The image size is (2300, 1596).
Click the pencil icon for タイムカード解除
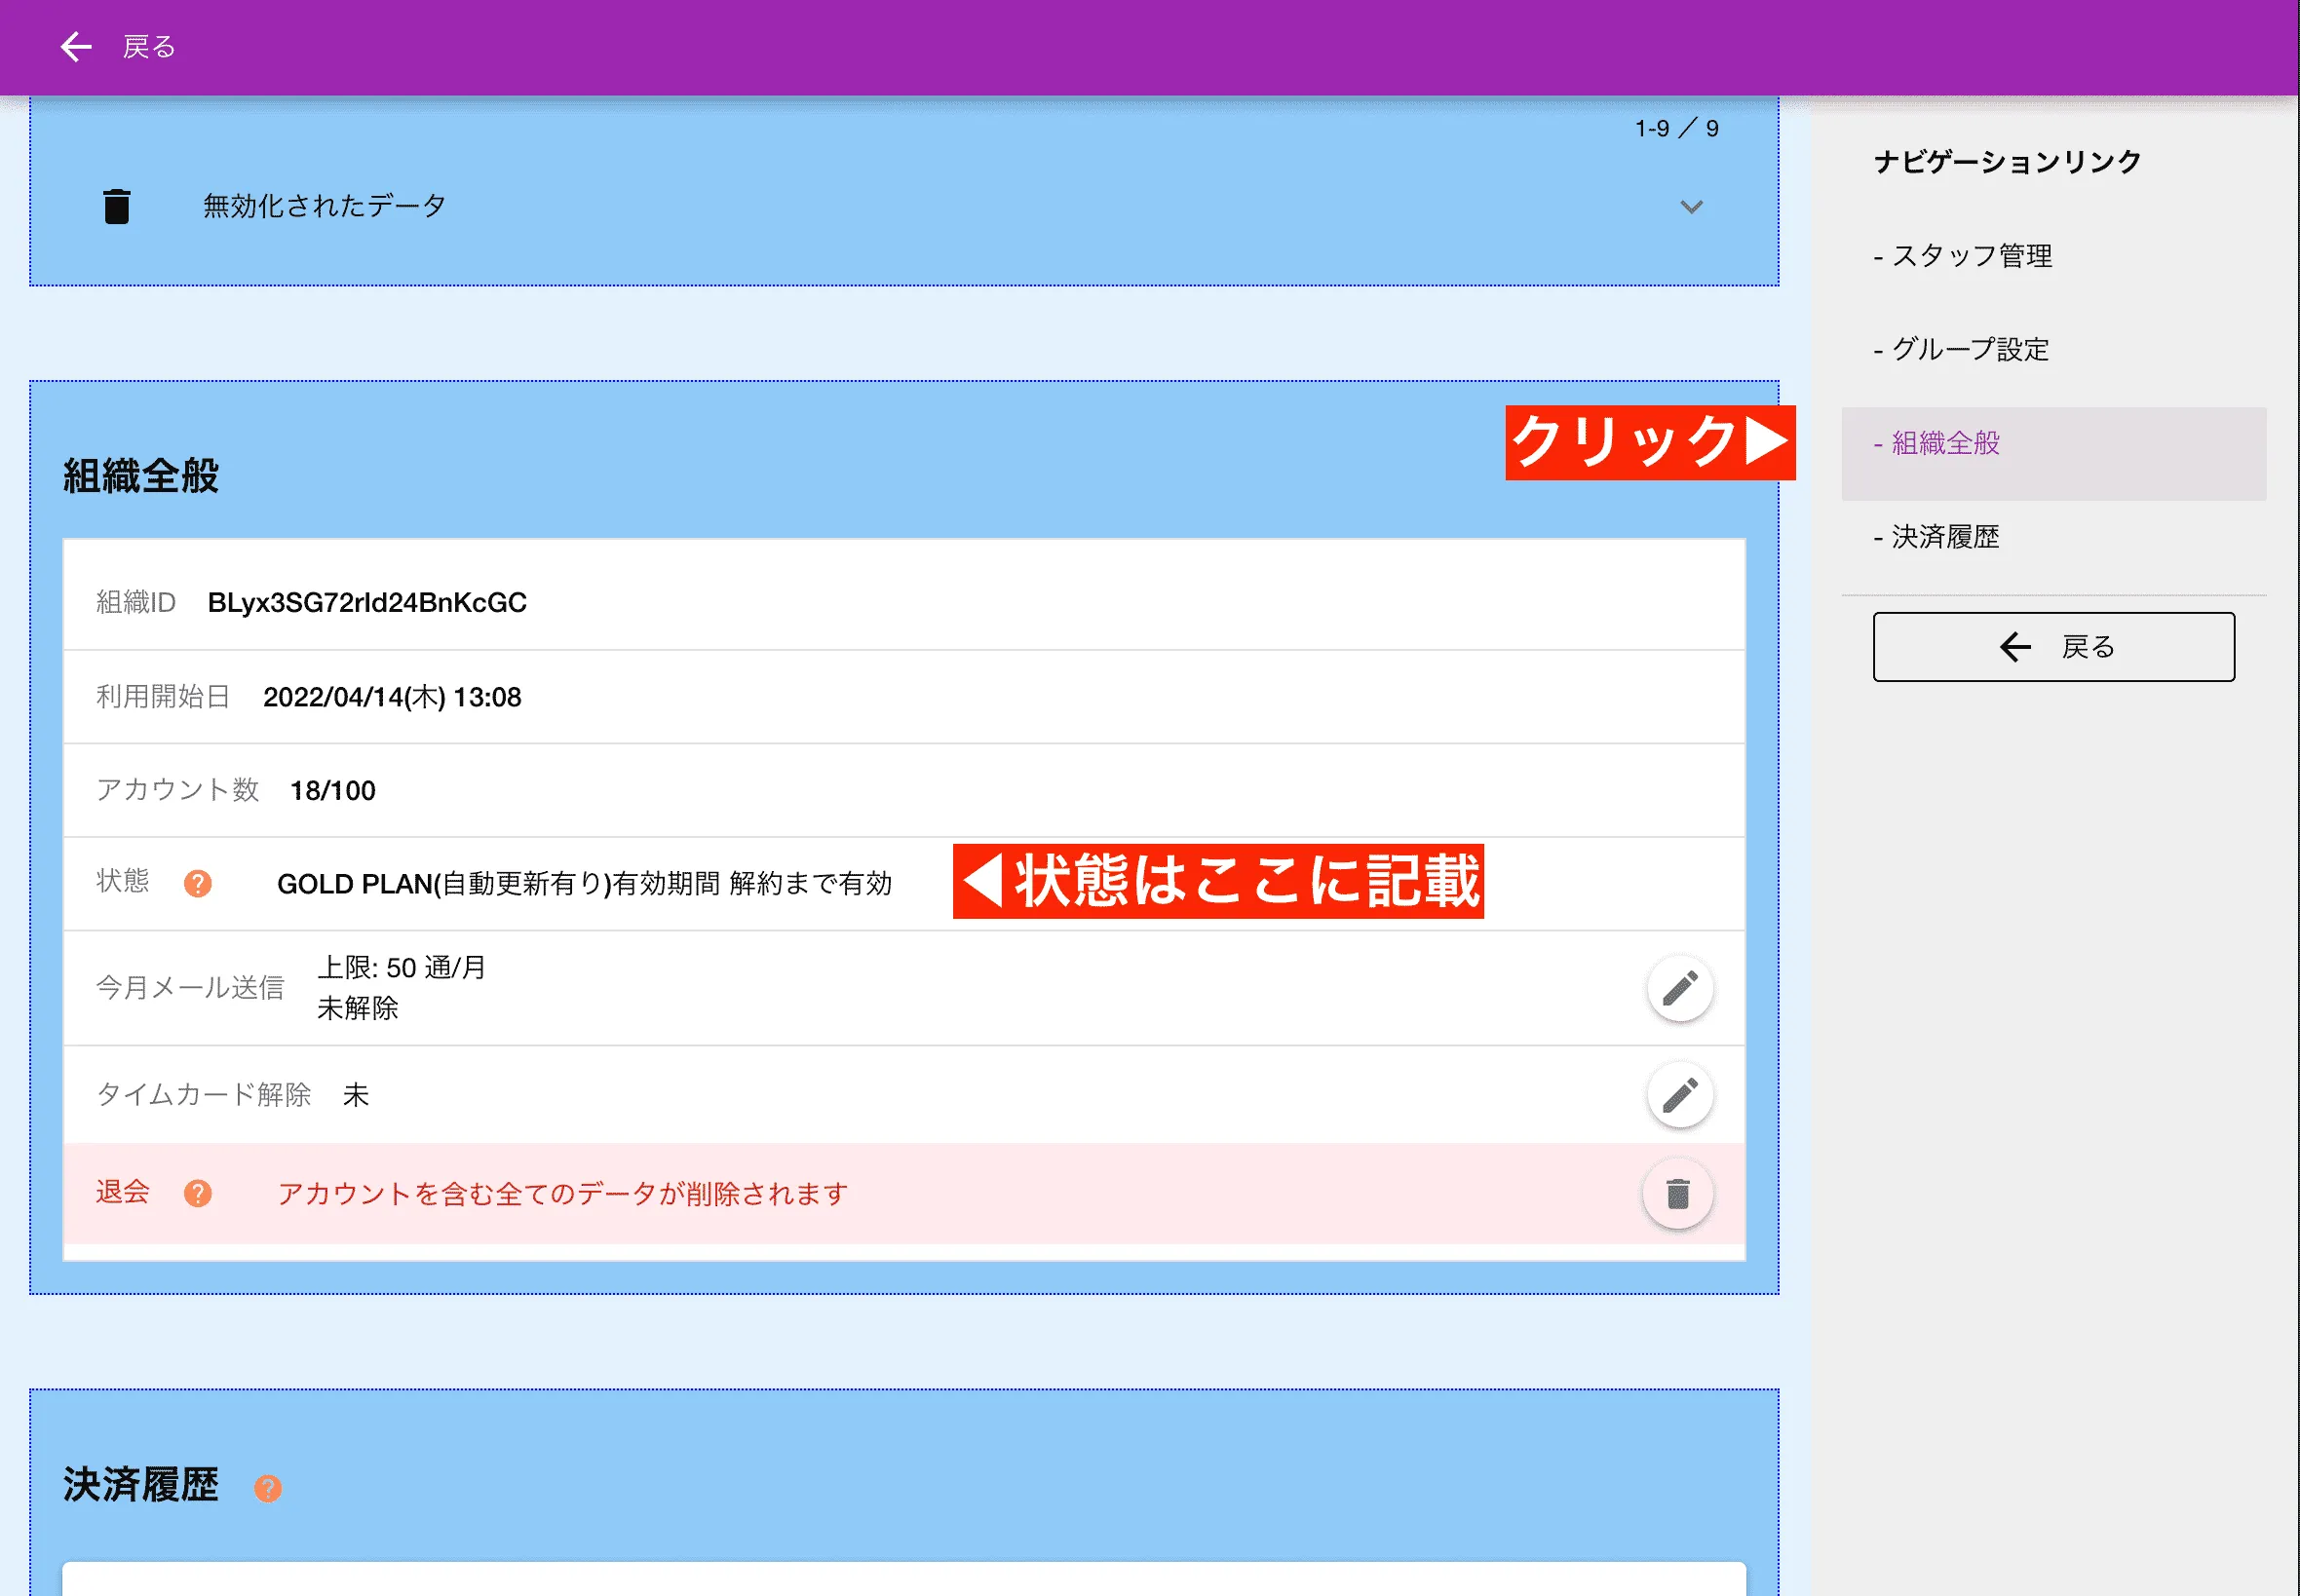point(1680,1094)
